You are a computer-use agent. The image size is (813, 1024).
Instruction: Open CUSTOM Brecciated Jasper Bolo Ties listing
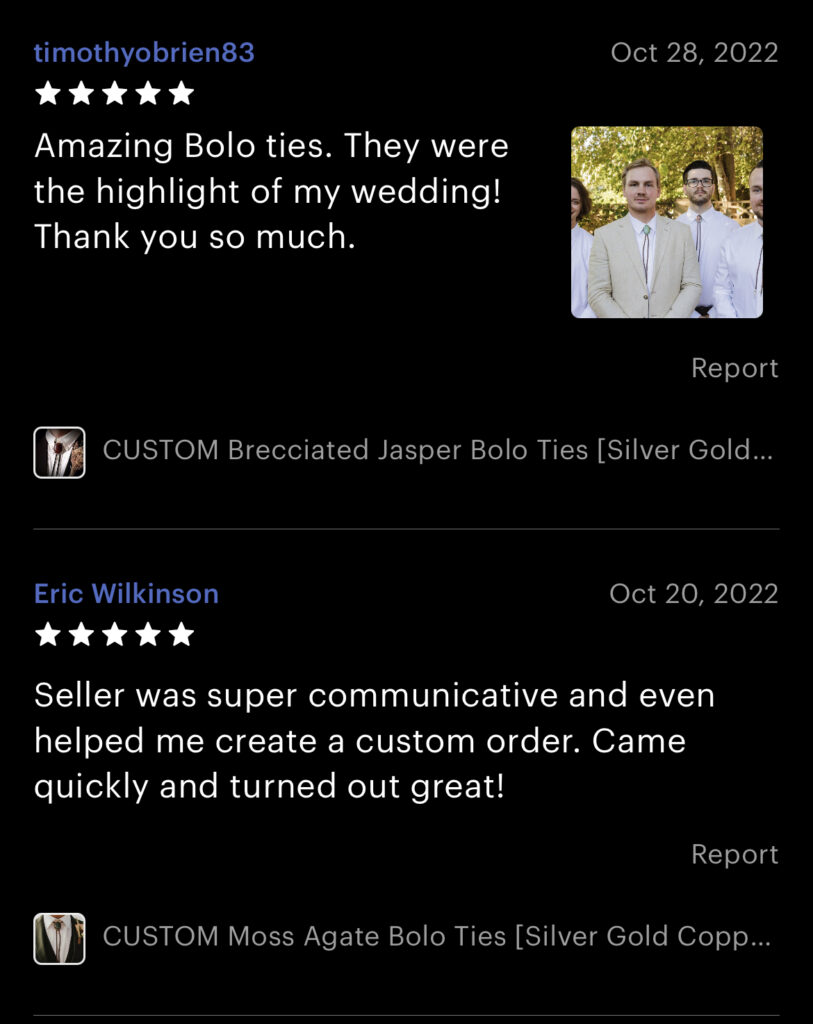click(438, 451)
